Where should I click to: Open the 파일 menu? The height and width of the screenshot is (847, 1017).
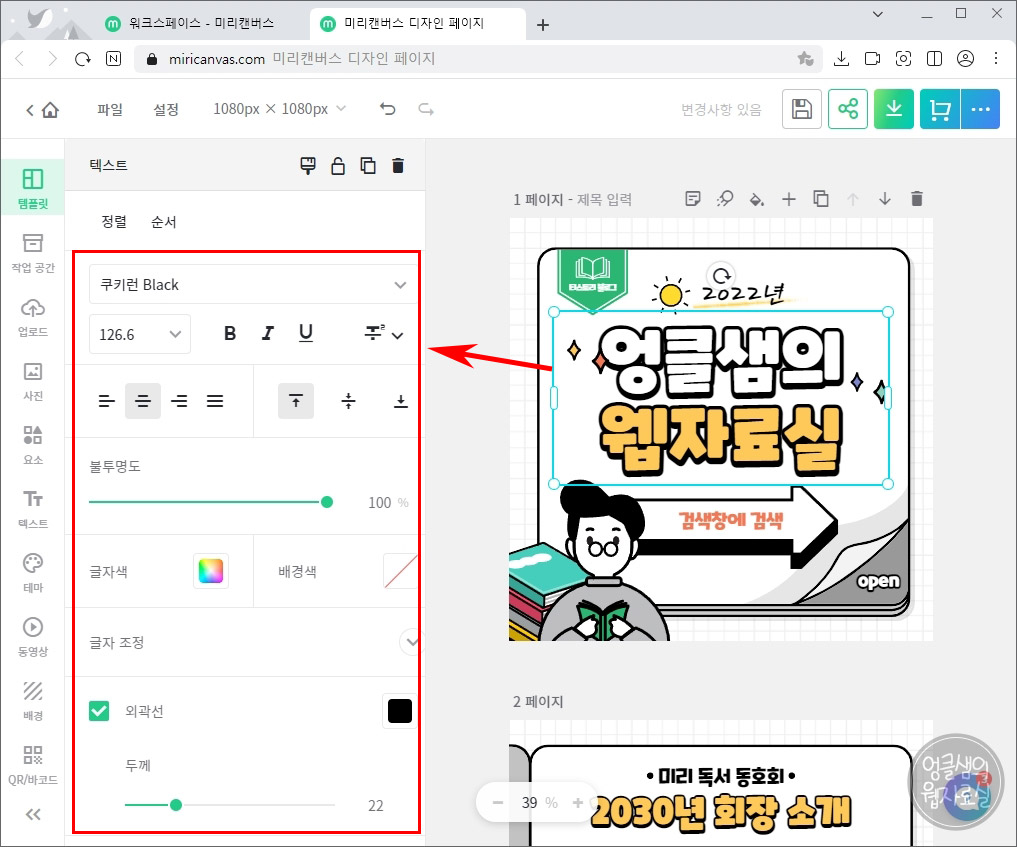pyautogui.click(x=109, y=109)
